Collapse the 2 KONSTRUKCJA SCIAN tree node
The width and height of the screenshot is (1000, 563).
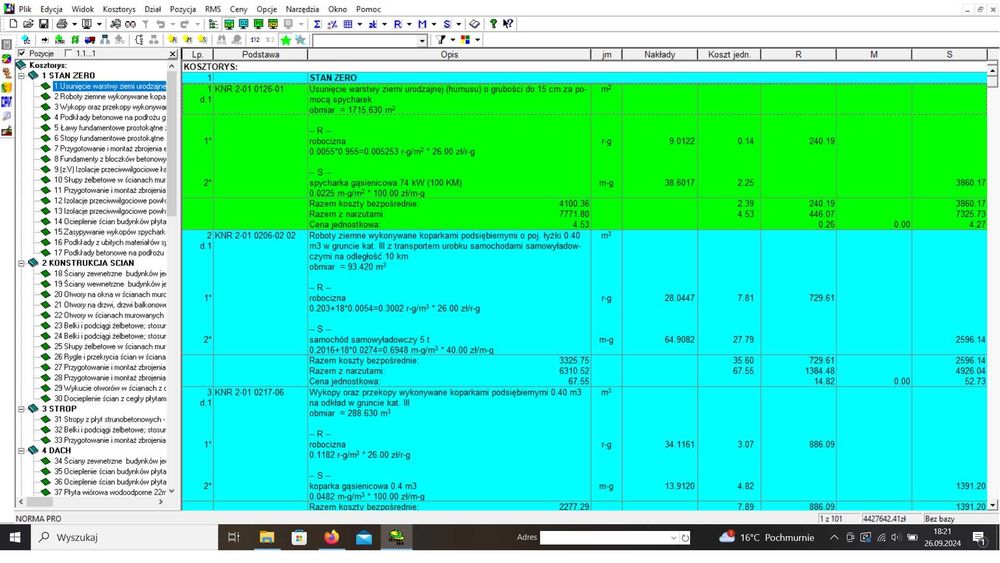[22, 263]
